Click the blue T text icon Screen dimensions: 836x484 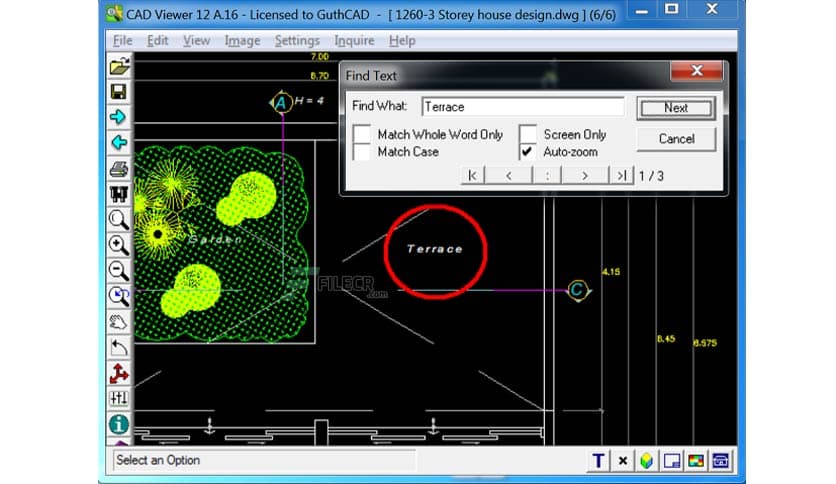[x=598, y=461]
